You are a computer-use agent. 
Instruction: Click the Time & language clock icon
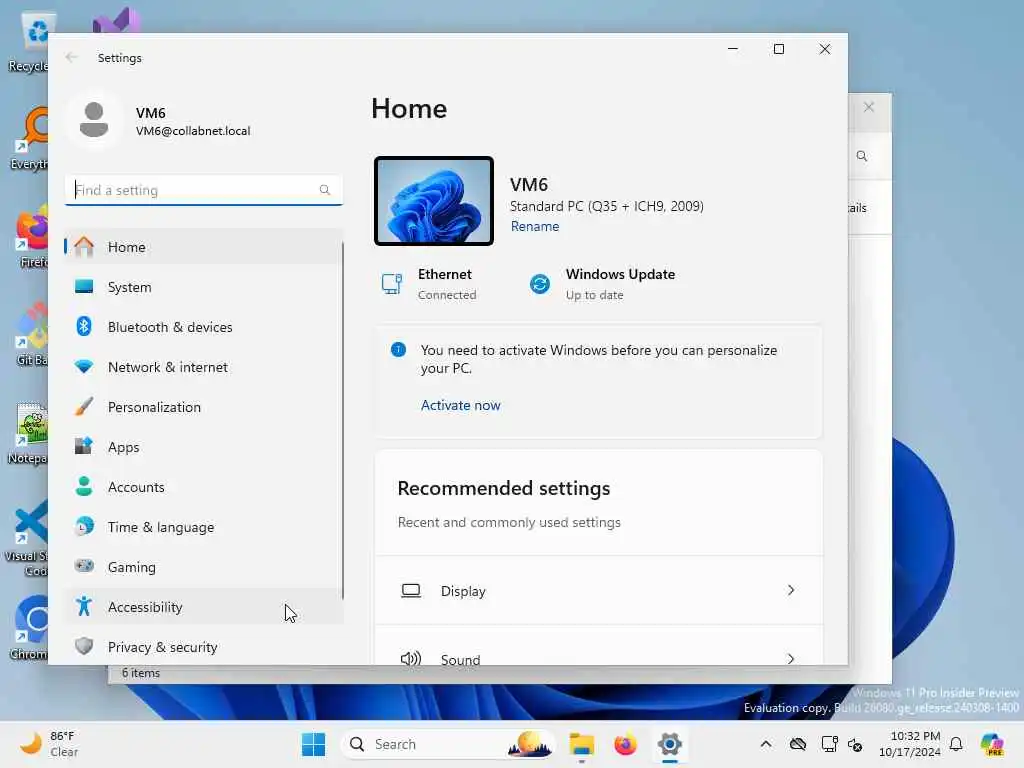tap(84, 526)
